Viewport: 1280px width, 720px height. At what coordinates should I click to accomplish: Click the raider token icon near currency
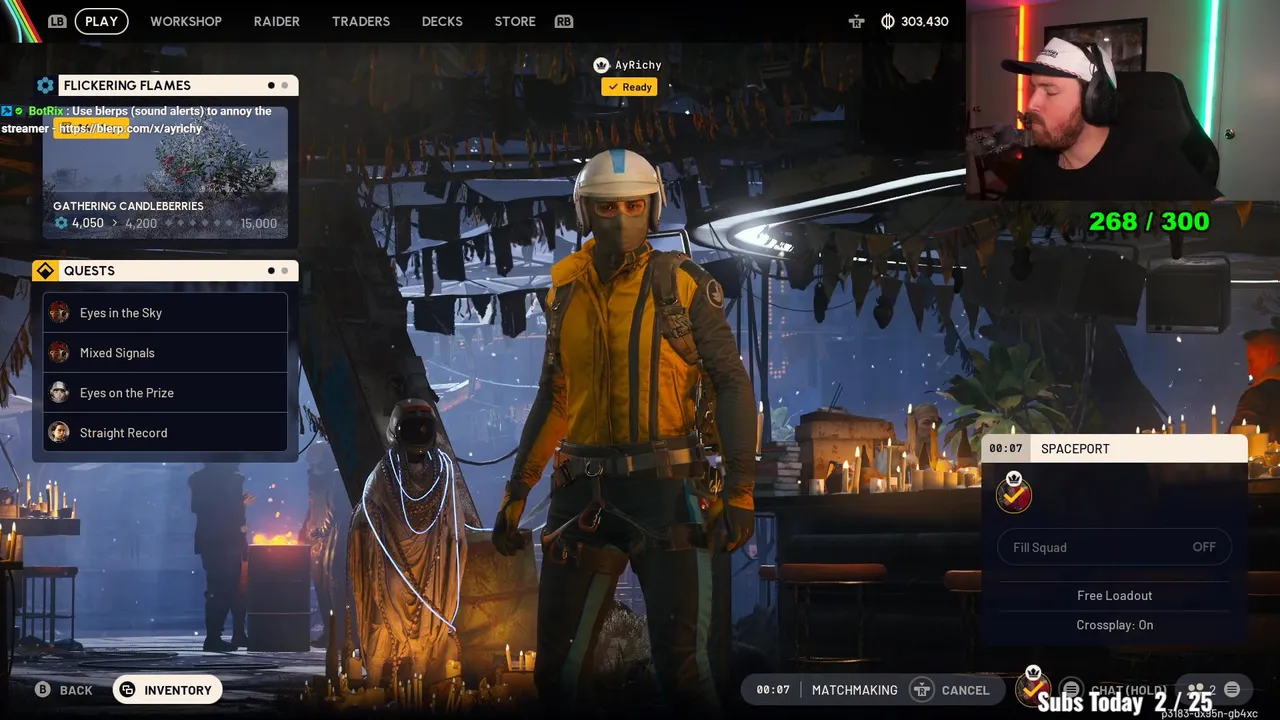pos(856,21)
